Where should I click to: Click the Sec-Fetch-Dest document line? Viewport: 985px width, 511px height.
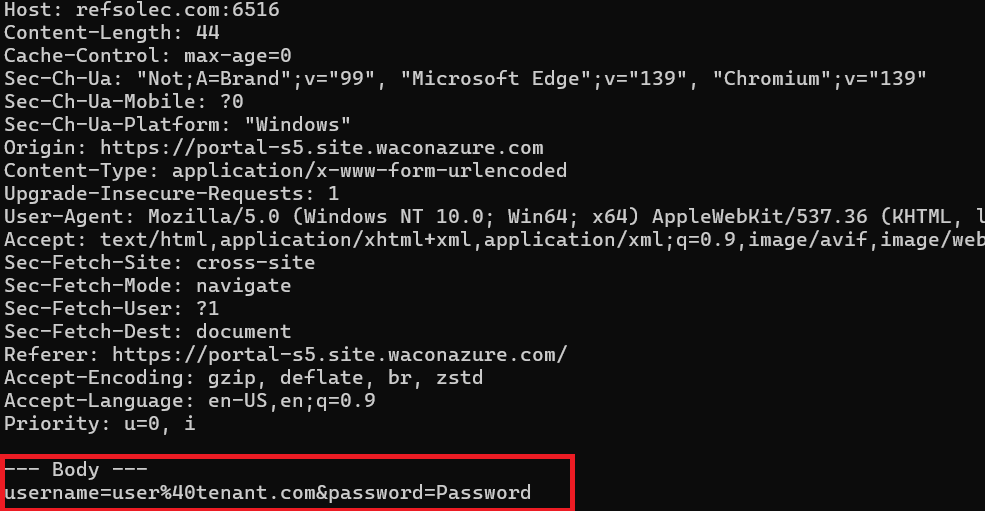click(147, 331)
